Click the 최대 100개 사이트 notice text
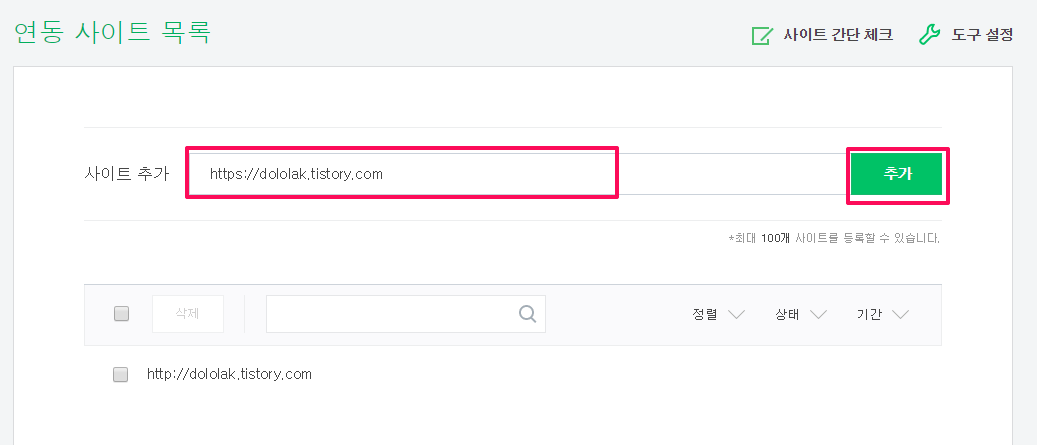This screenshot has width=1037, height=445. pyautogui.click(x=833, y=238)
